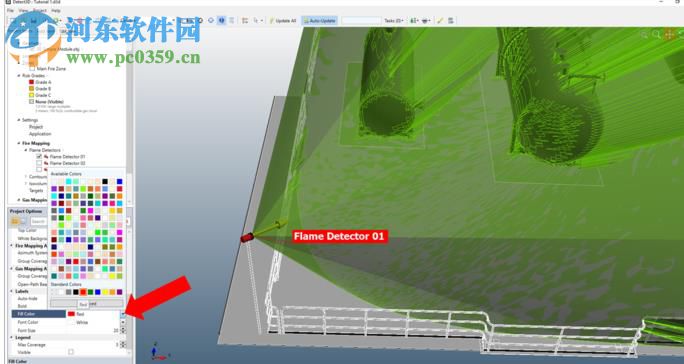Click the red flame detector object in viewport
This screenshot has height=364, width=684.
pos(246,237)
